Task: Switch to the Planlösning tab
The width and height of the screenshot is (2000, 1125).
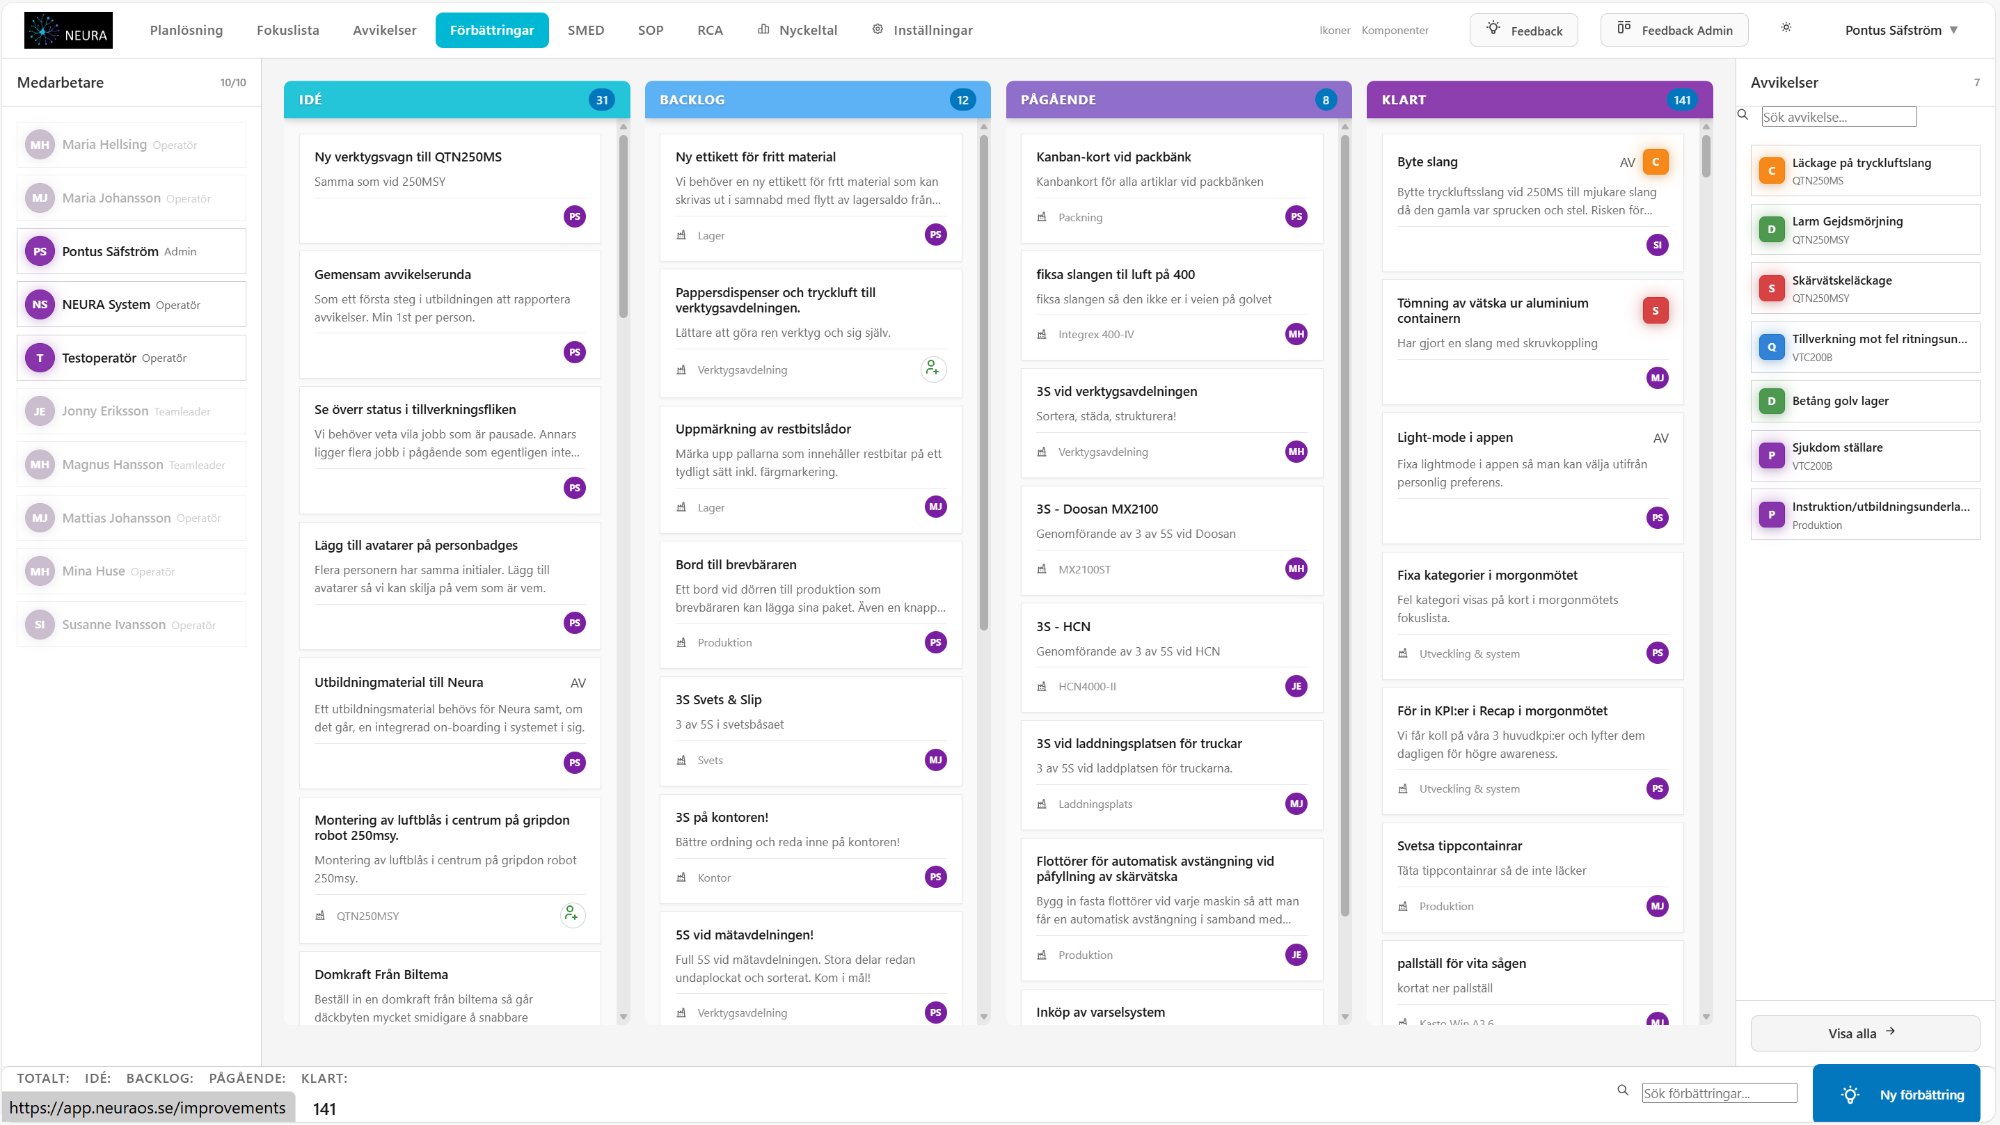Action: pos(186,30)
